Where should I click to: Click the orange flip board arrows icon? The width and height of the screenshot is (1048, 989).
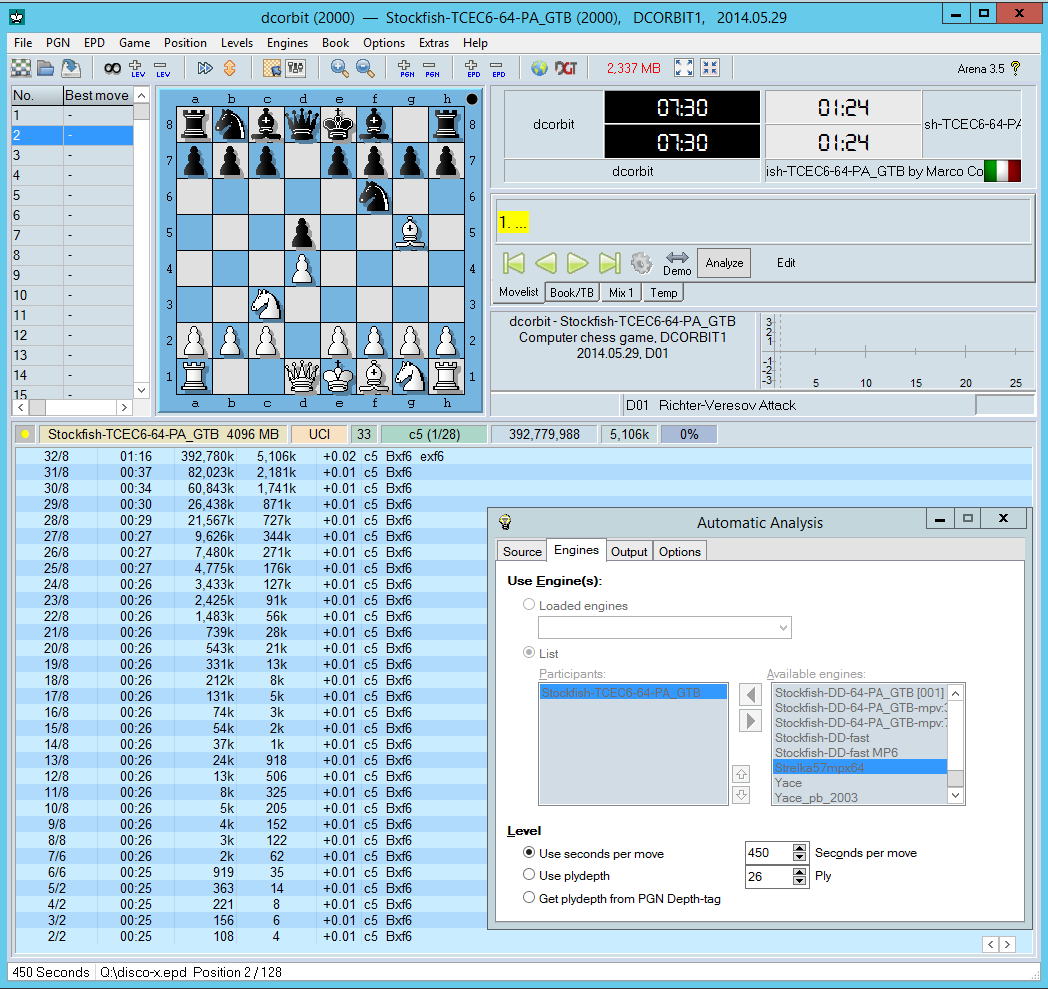(229, 68)
